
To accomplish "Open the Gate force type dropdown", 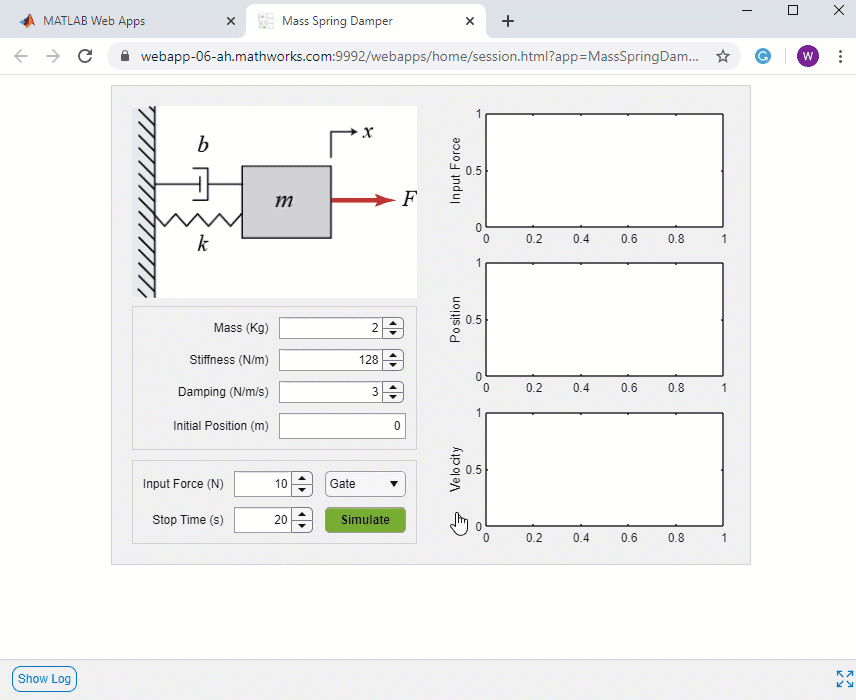I will point(364,484).
